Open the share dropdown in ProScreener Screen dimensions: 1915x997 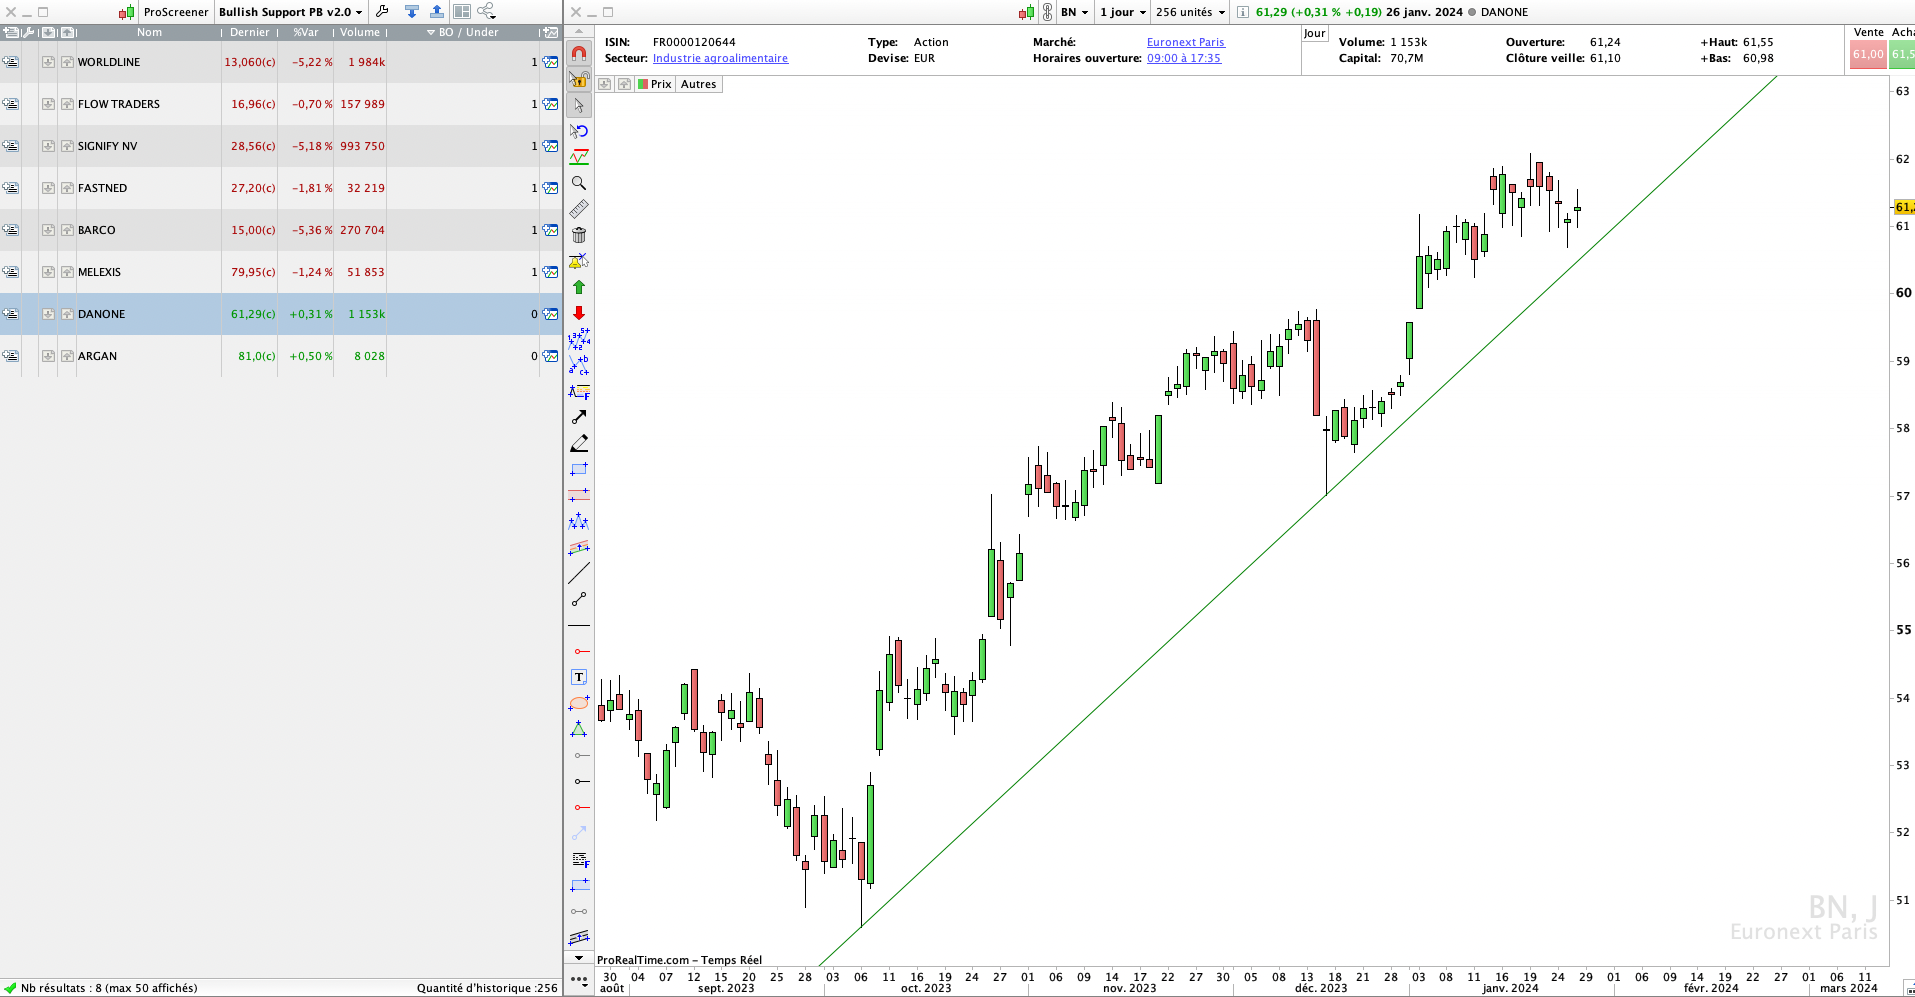point(487,12)
